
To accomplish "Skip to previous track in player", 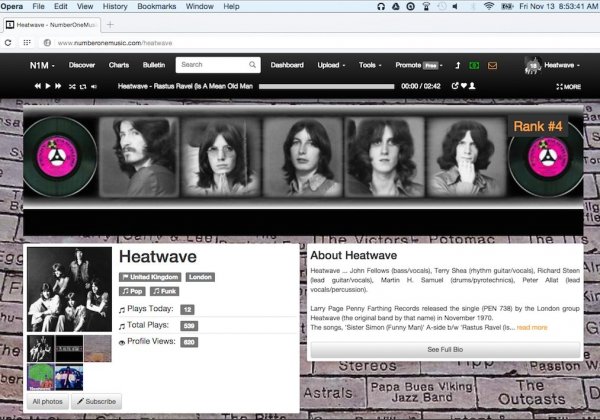I will tap(38, 86).
